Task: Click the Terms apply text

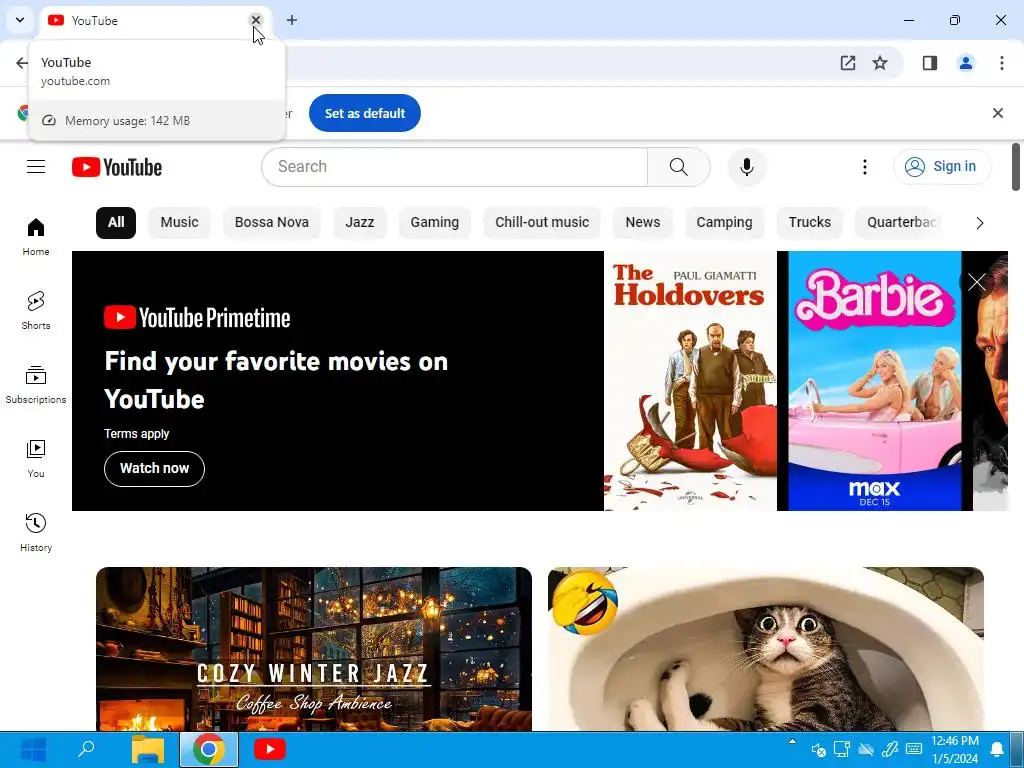Action: coord(136,434)
